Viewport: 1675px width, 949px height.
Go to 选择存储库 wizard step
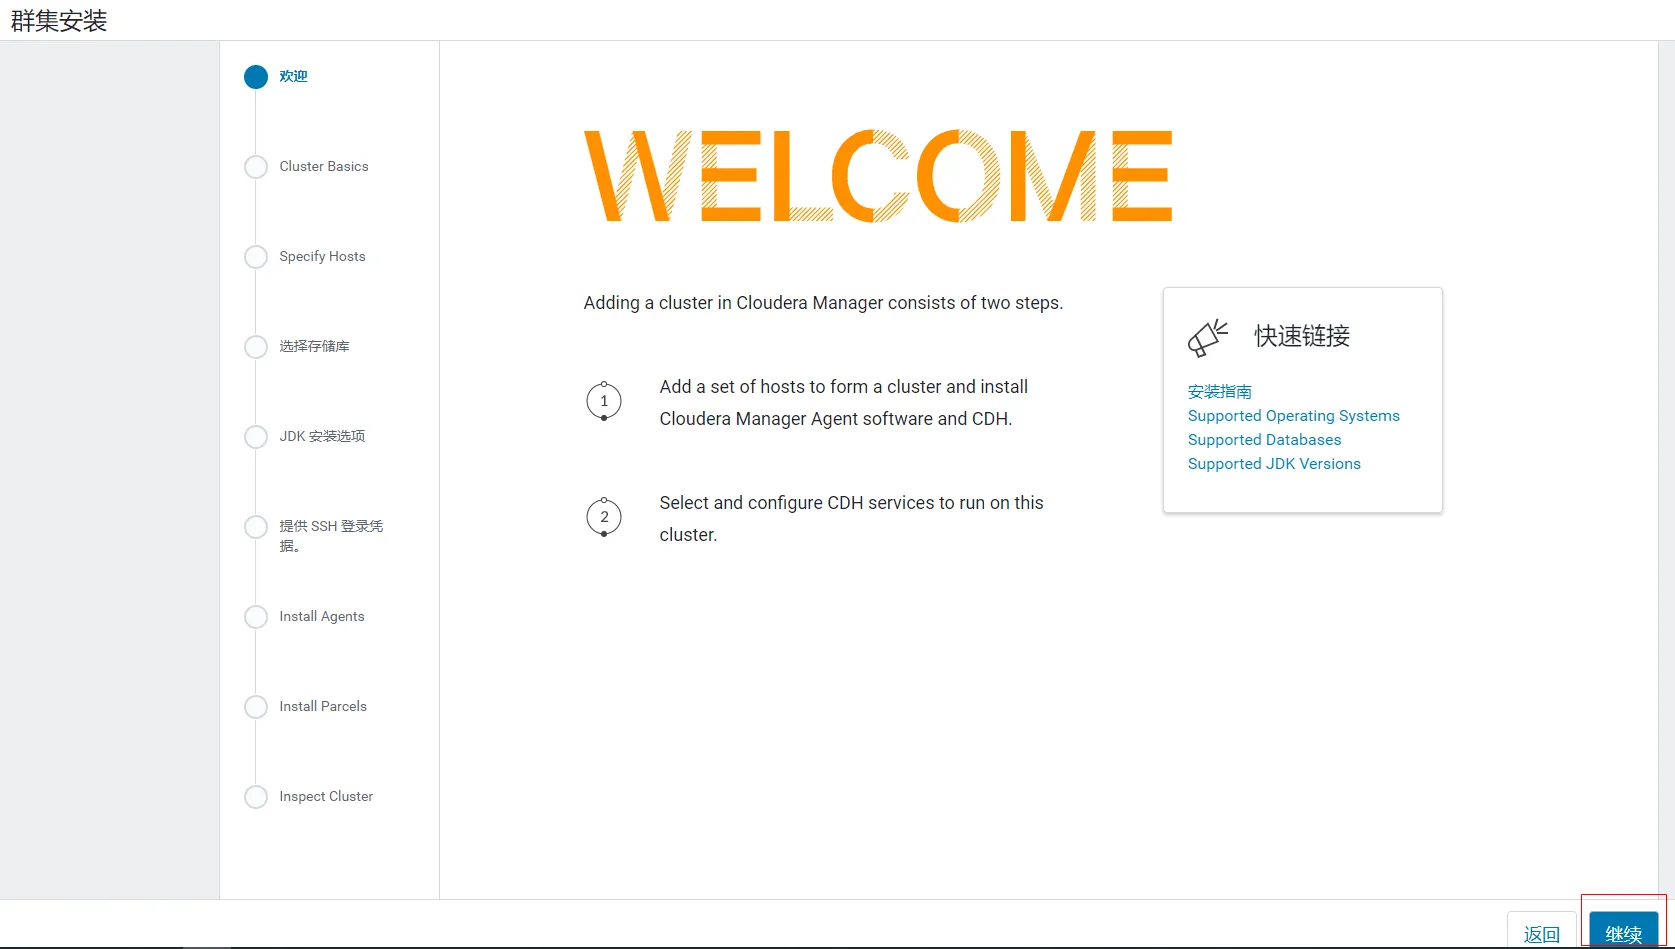(x=314, y=347)
